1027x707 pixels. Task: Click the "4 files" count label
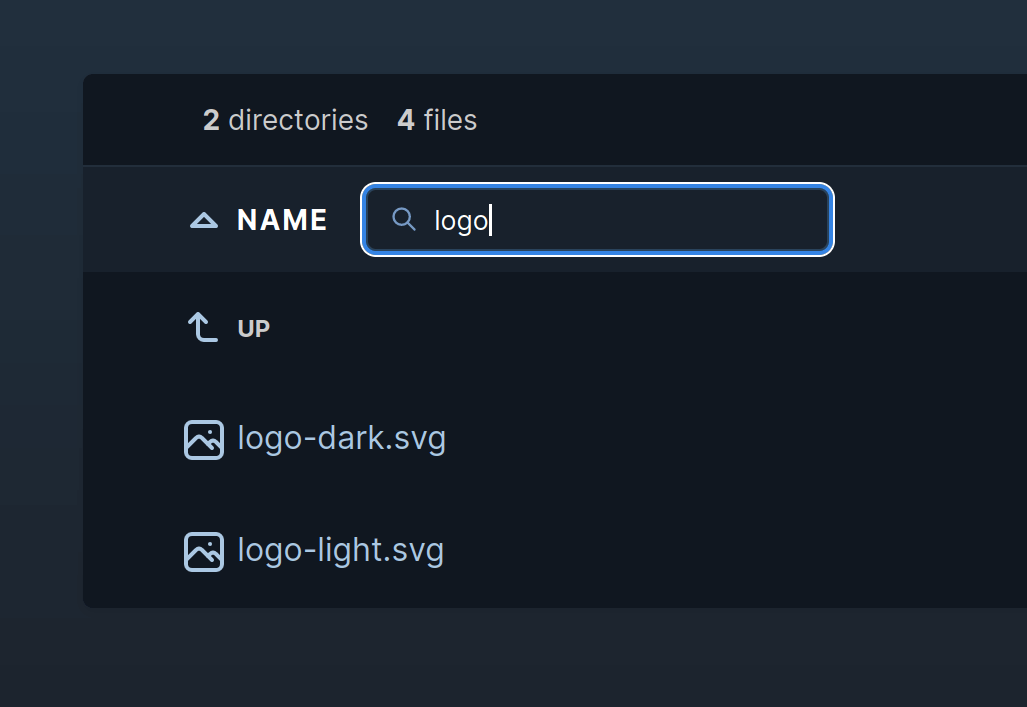(x=437, y=120)
